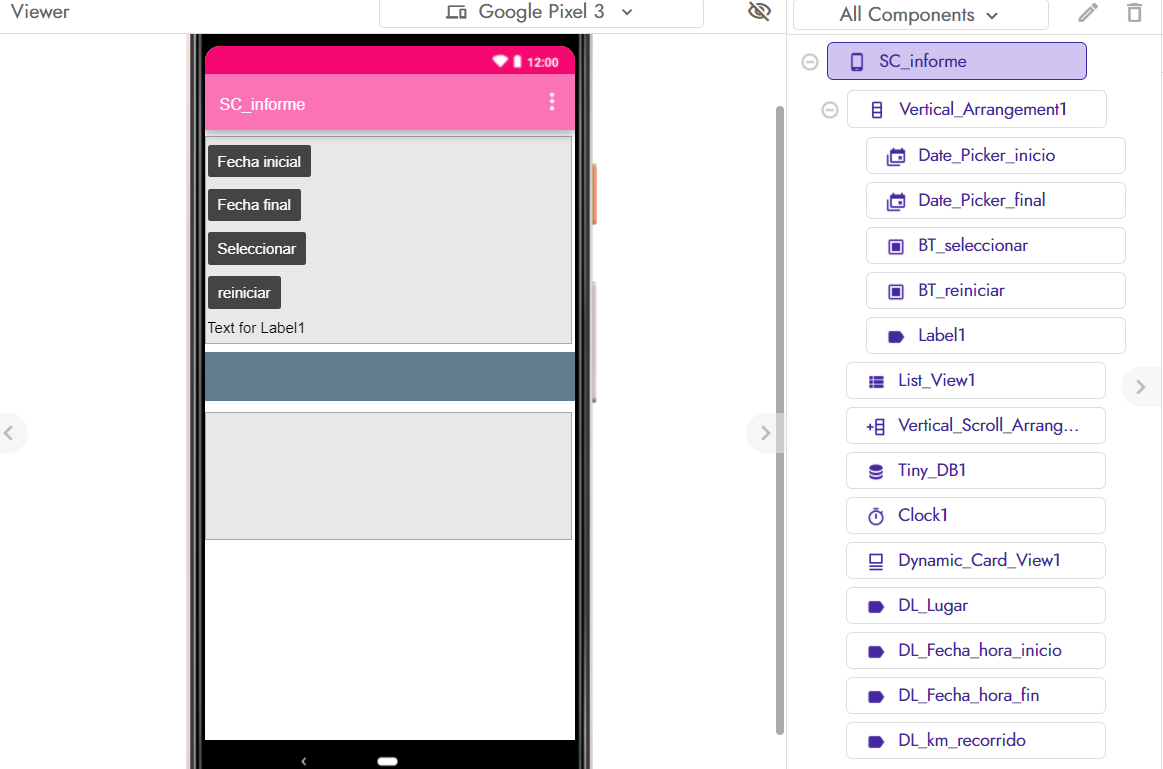Collapse viewer with the right chevron arrow

[765, 433]
